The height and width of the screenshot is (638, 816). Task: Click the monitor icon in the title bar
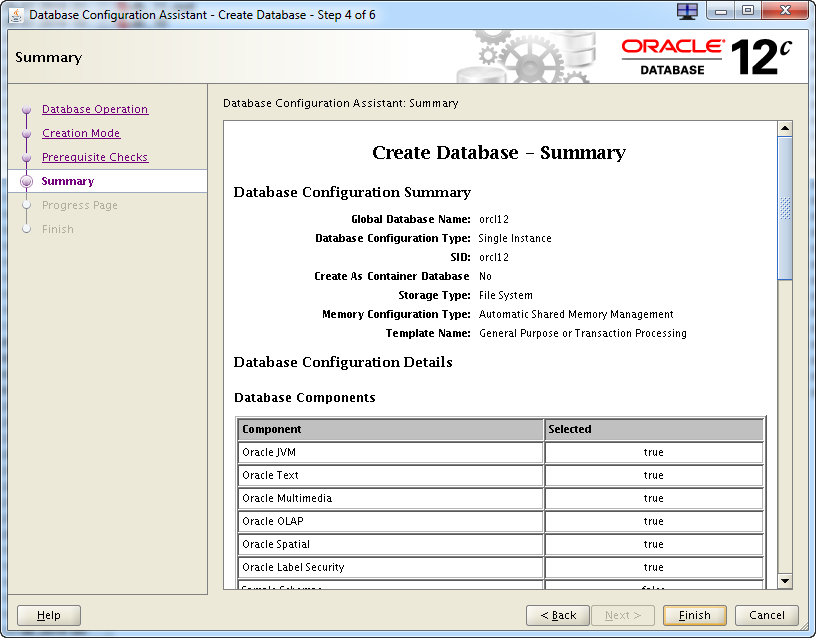pos(687,11)
